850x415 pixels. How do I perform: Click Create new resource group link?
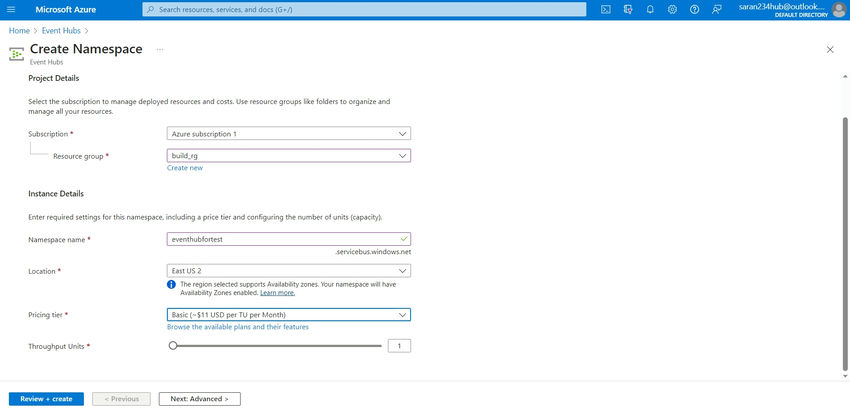[185, 168]
